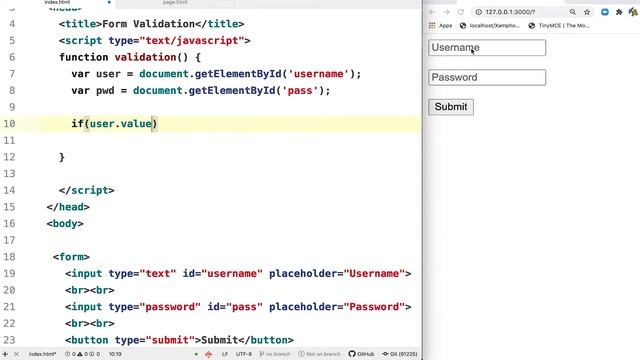
Task: Open the localhost/Xampho bookmark
Action: 490,26
